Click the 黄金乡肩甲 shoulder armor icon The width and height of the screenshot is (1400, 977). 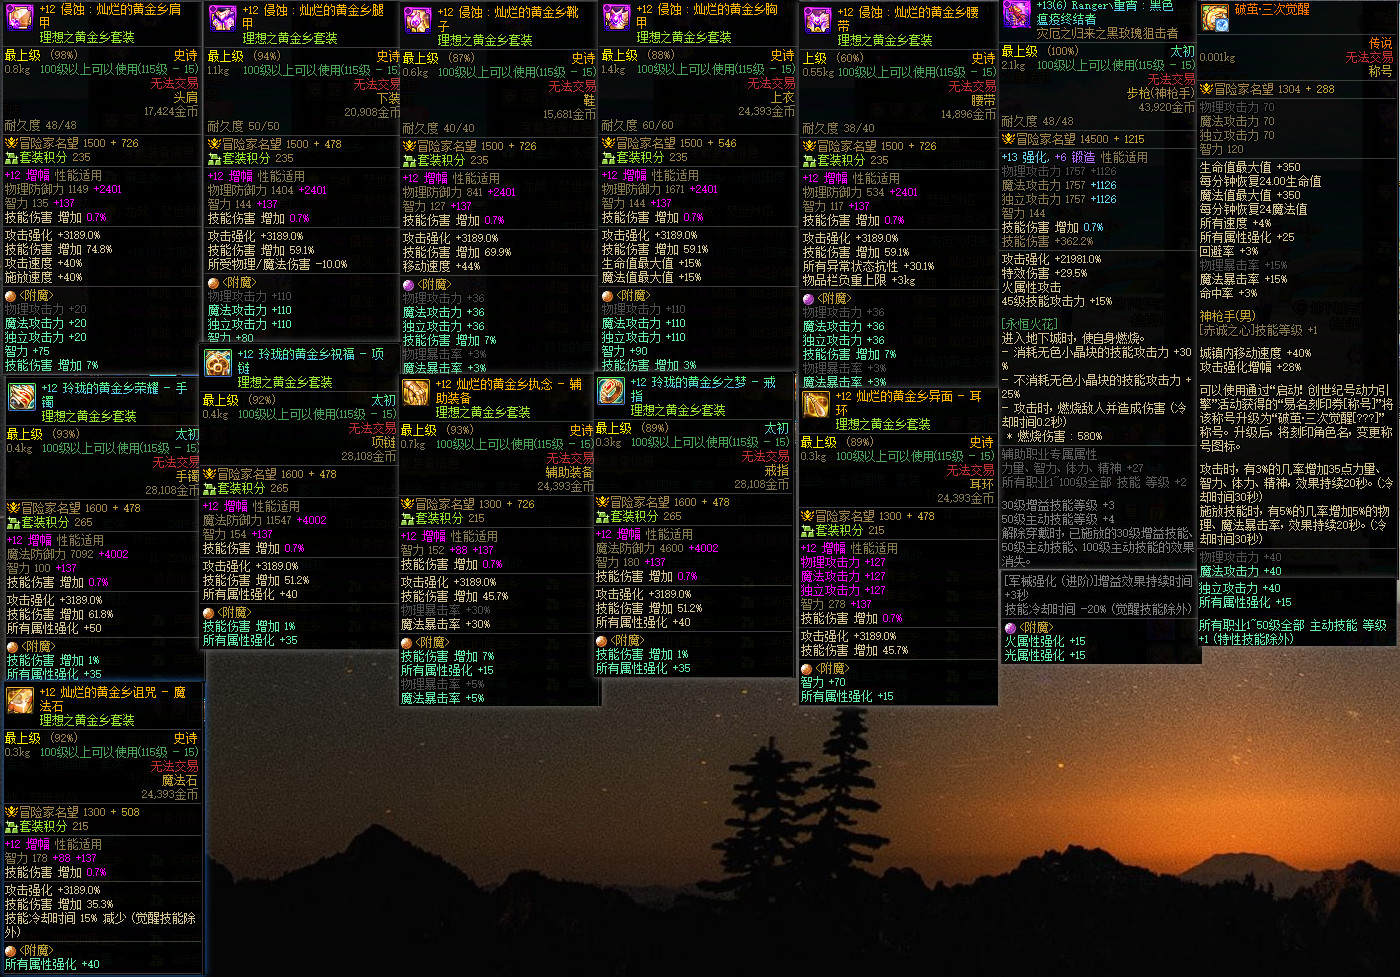pyautogui.click(x=20, y=17)
